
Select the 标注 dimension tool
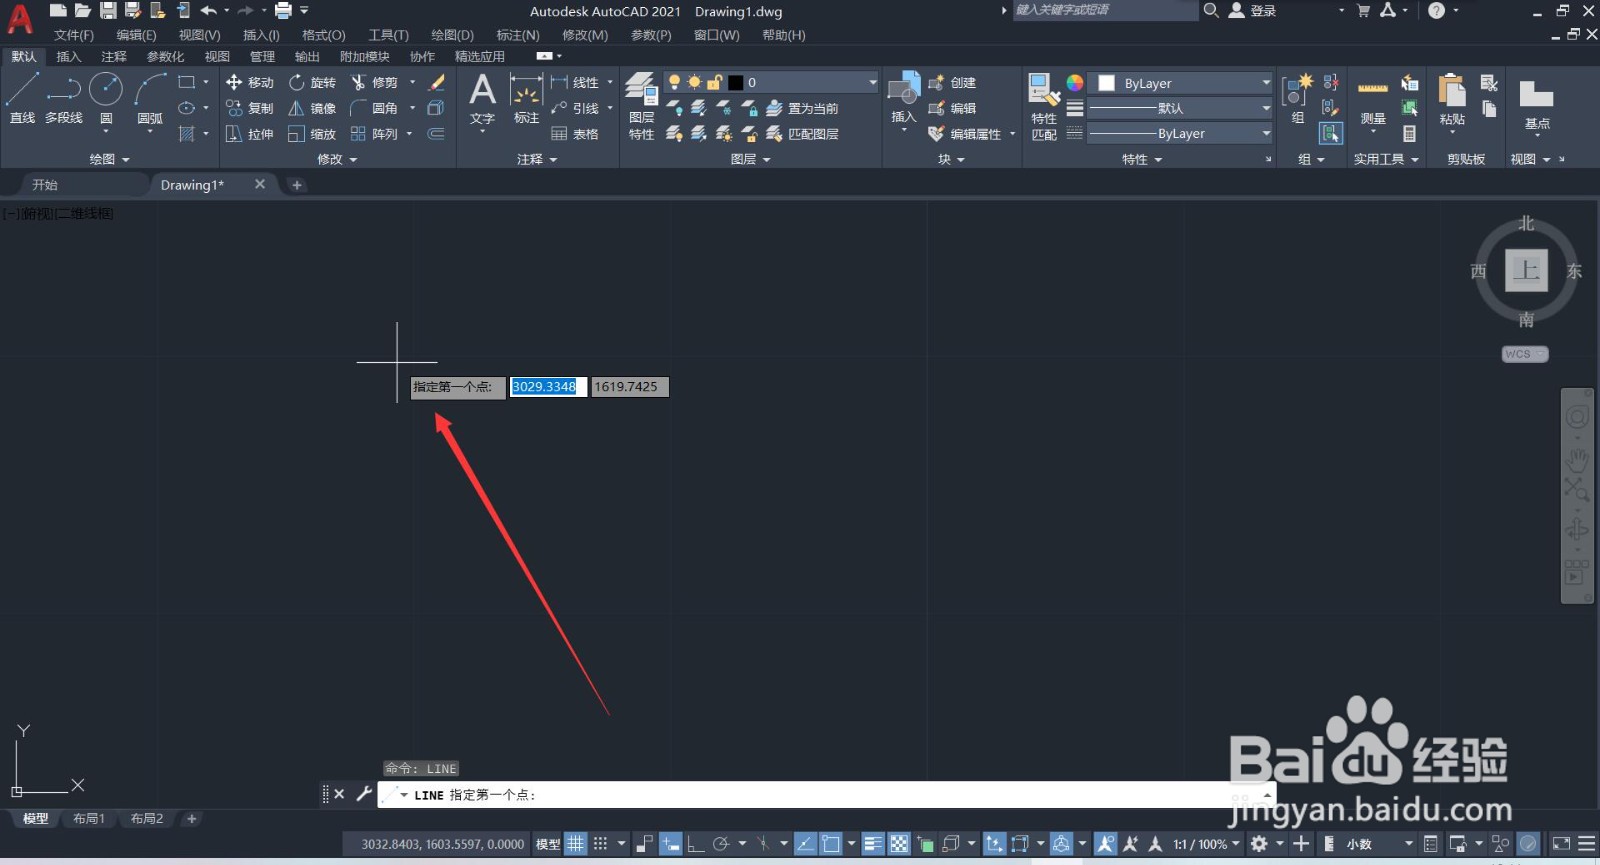526,98
